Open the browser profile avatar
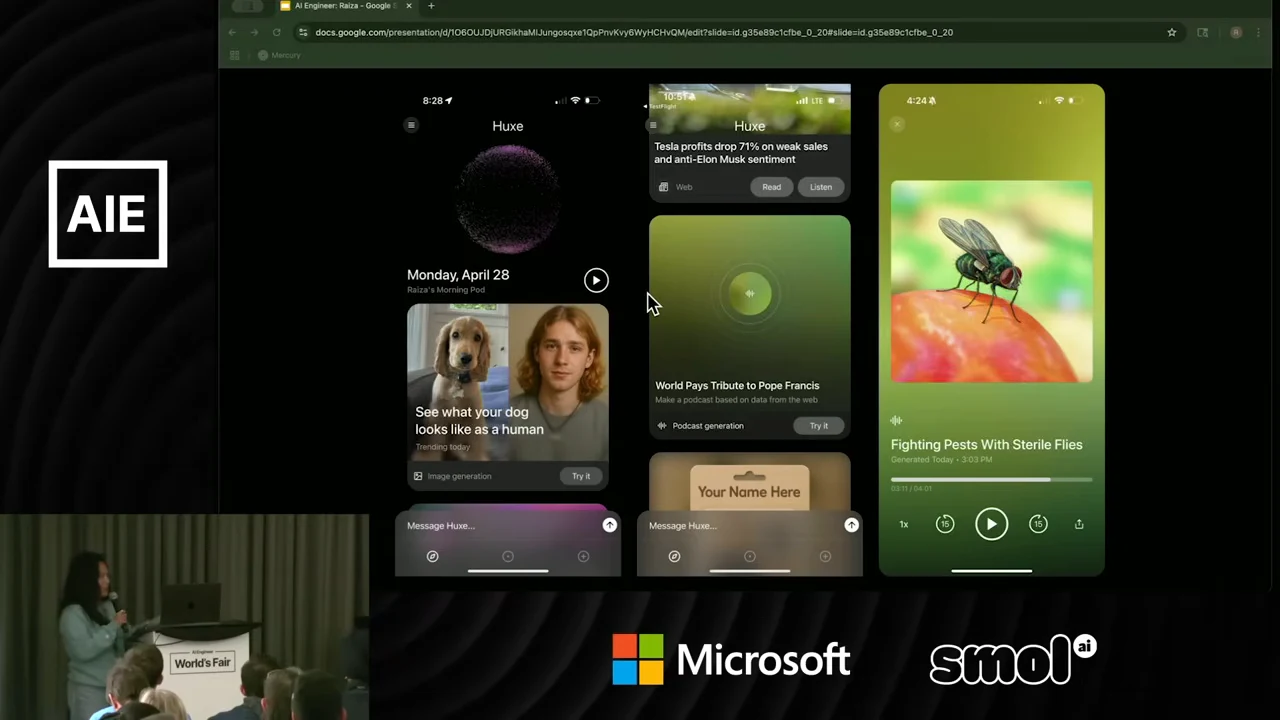 point(1236,32)
